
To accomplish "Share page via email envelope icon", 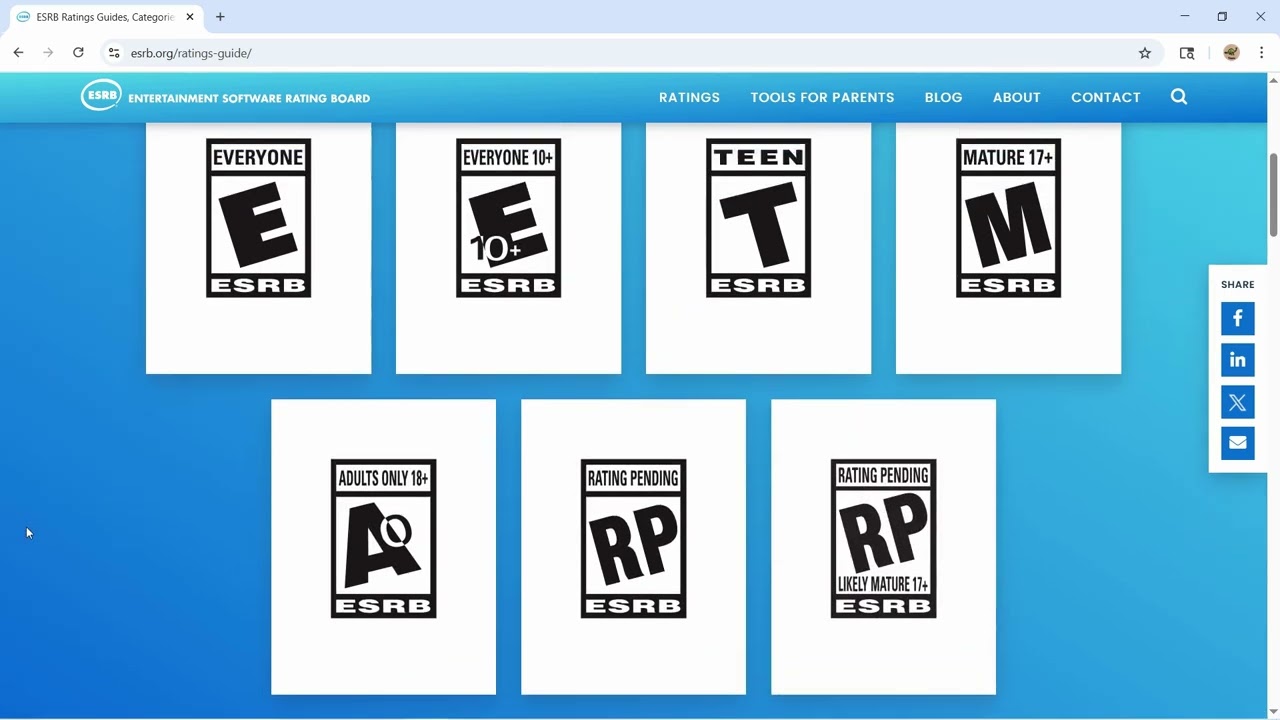I will (x=1237, y=443).
